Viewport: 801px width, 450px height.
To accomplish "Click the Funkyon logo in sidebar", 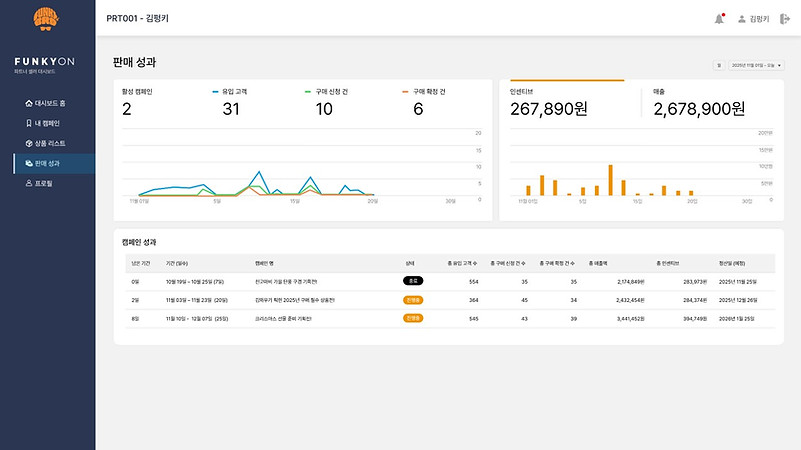I will [x=46, y=19].
